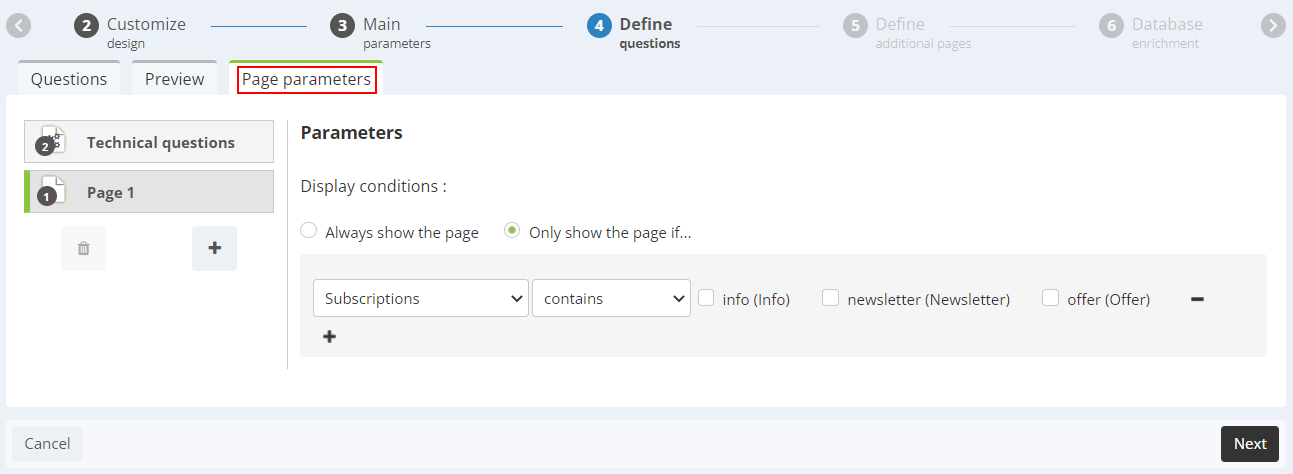Check the info (Info) checkbox

(x=706, y=297)
